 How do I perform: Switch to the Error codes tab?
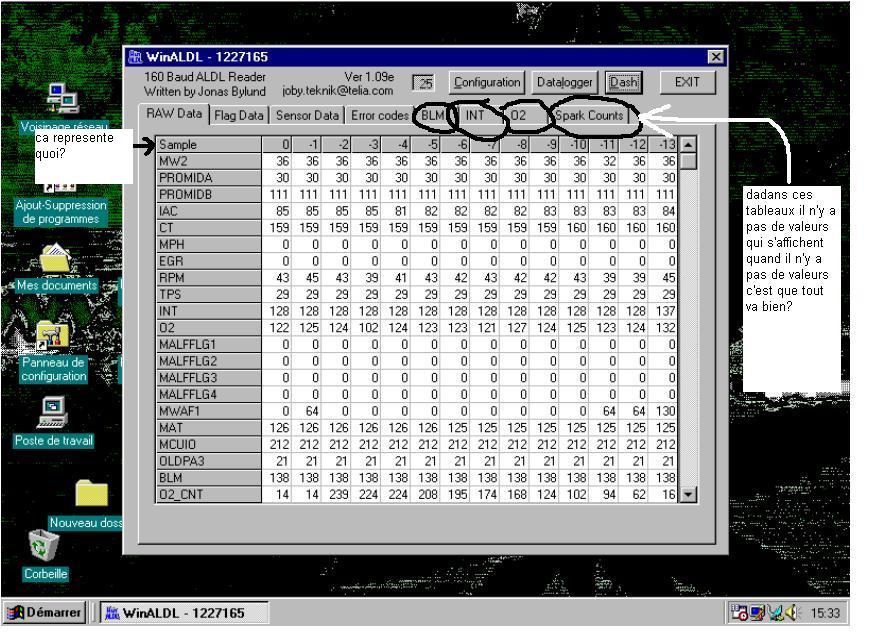coord(379,116)
